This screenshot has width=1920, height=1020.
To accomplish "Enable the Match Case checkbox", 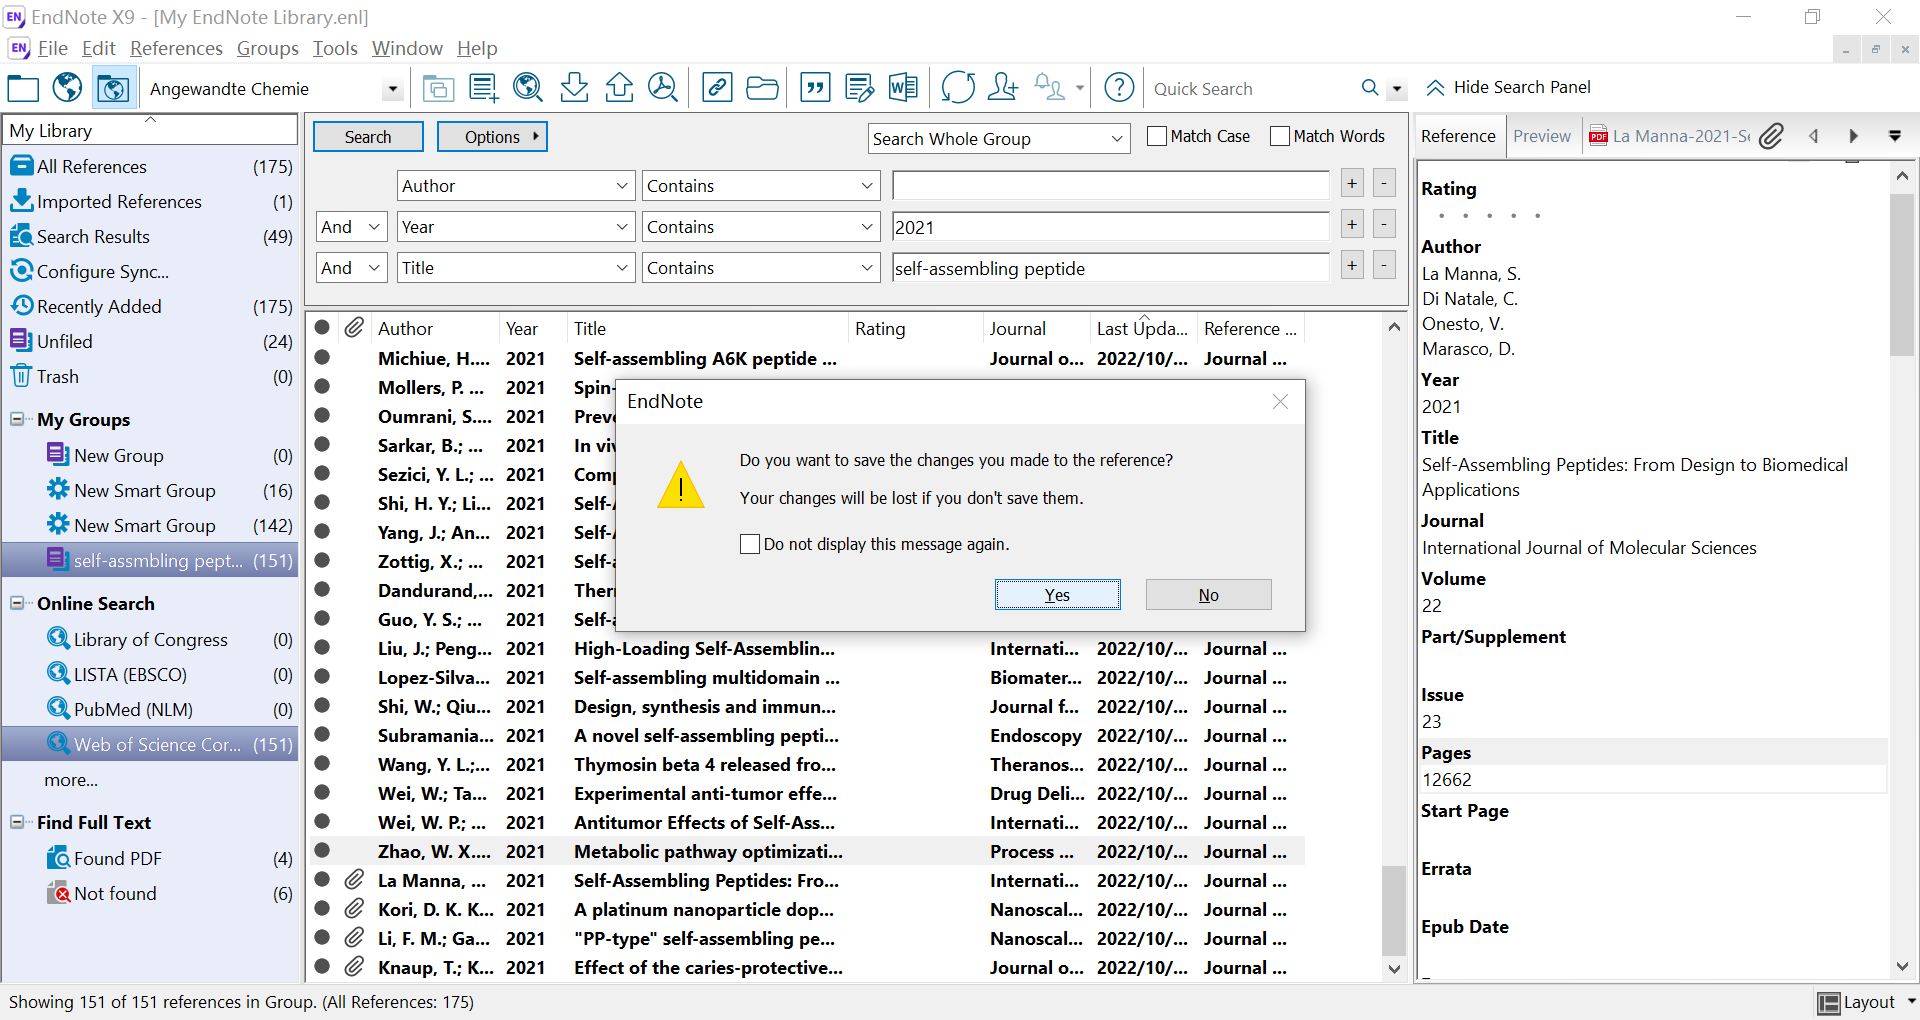I will pos(1157,136).
